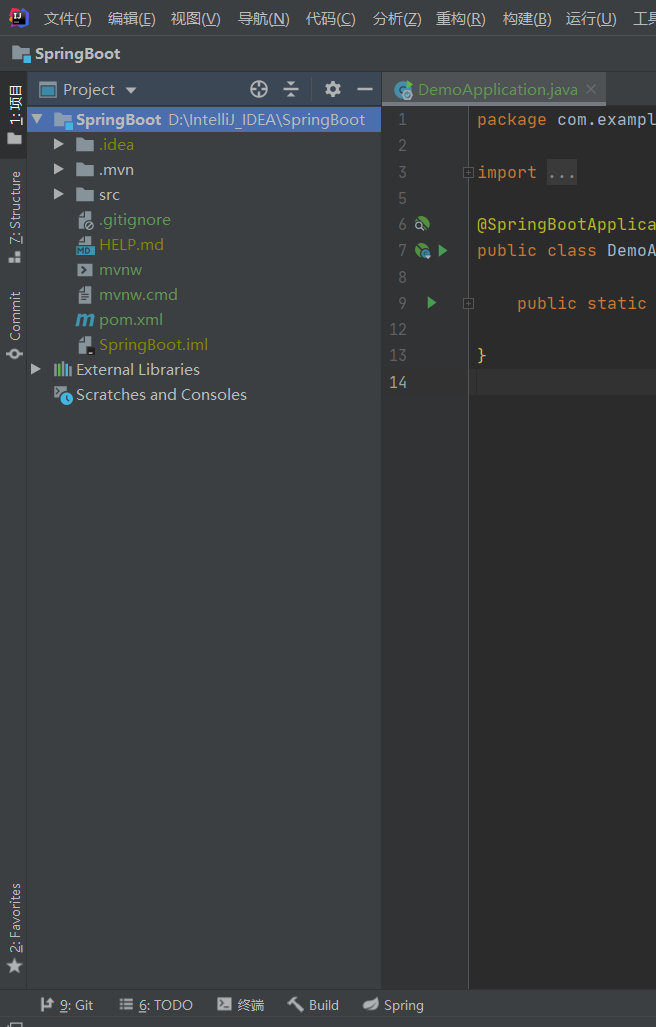The width and height of the screenshot is (656, 1027).
Task: Select pom.xml in the project tree
Action: click(131, 320)
